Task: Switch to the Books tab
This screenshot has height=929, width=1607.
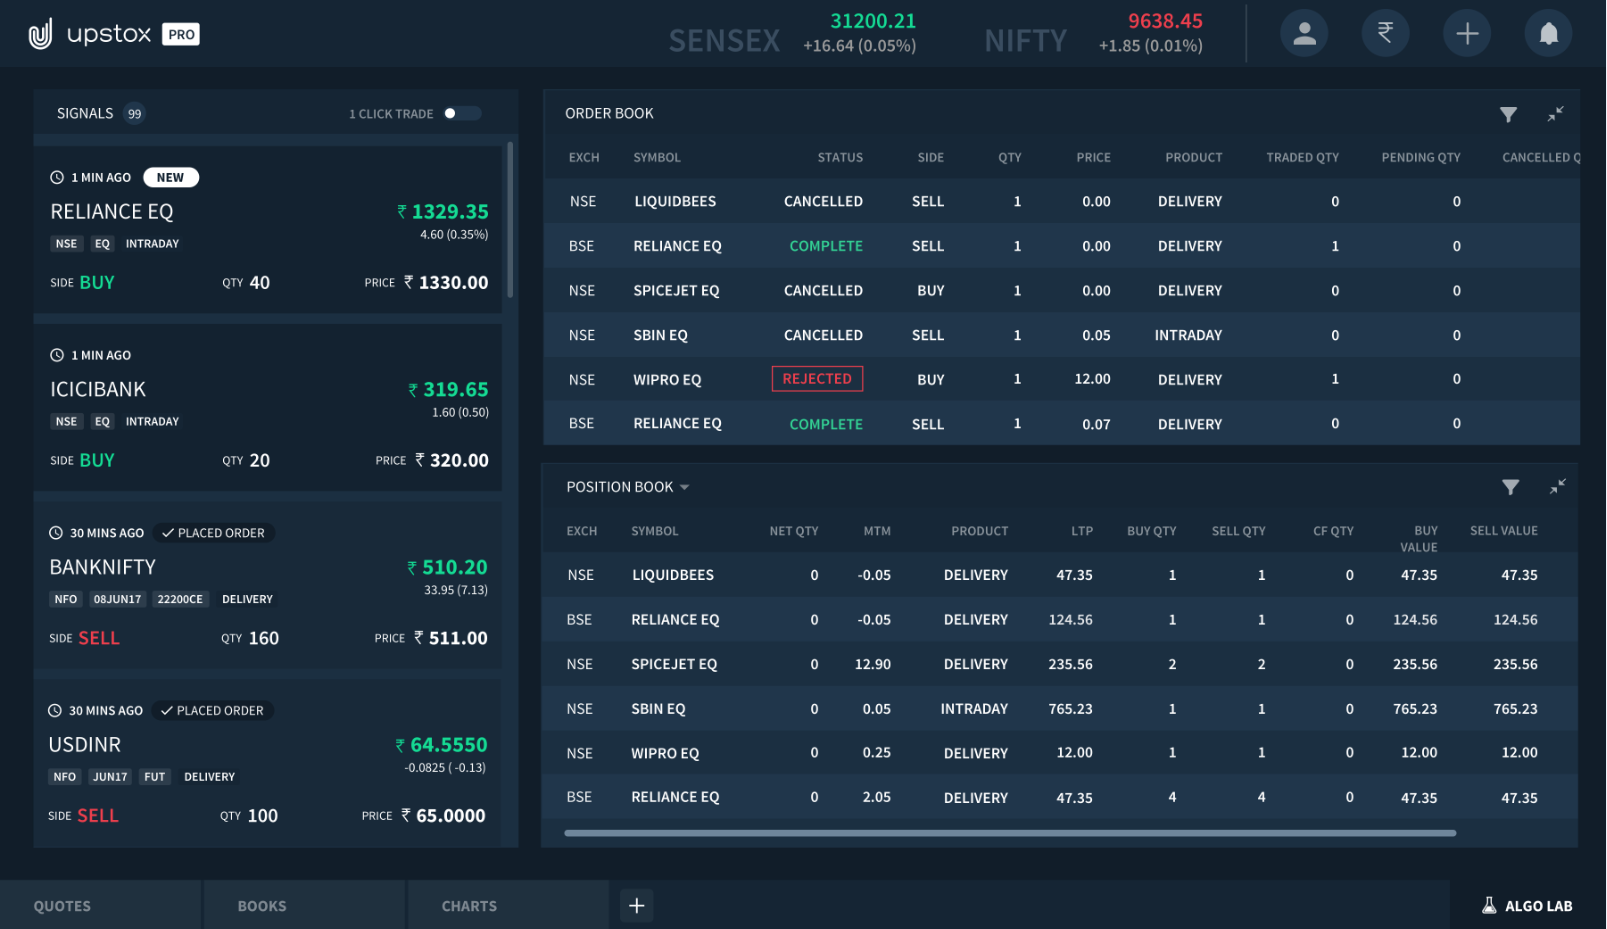Action: 304,906
